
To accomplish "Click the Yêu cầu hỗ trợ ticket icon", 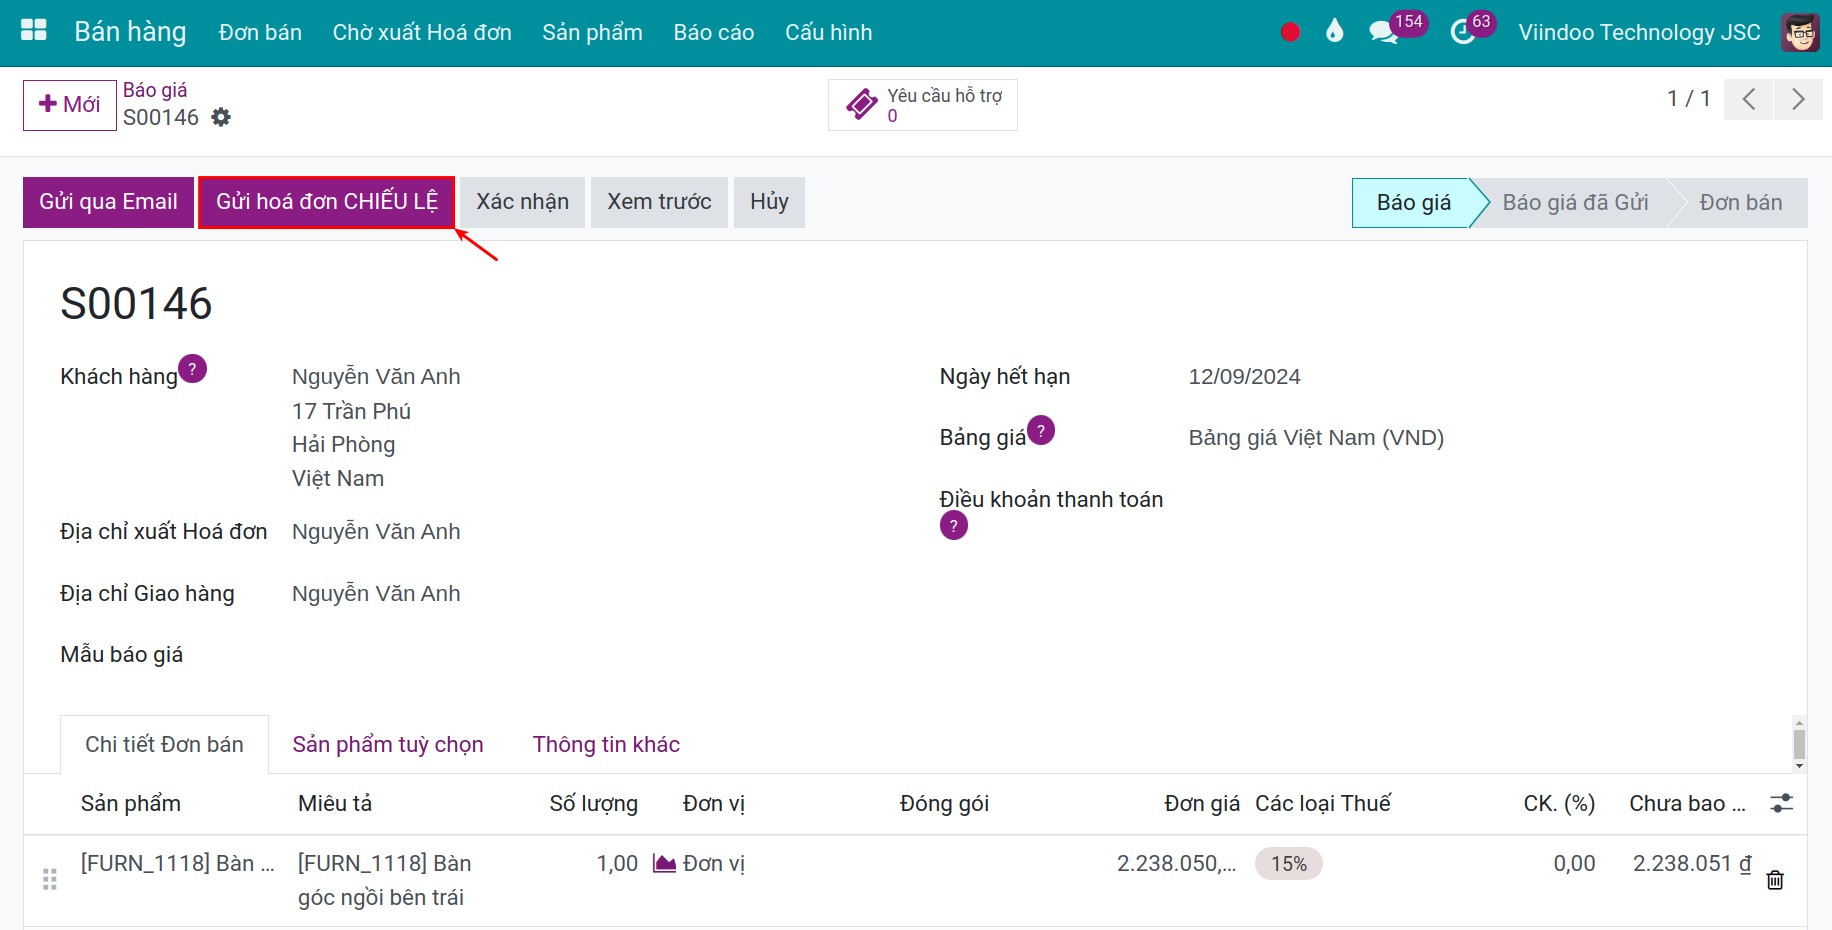I will pyautogui.click(x=862, y=103).
